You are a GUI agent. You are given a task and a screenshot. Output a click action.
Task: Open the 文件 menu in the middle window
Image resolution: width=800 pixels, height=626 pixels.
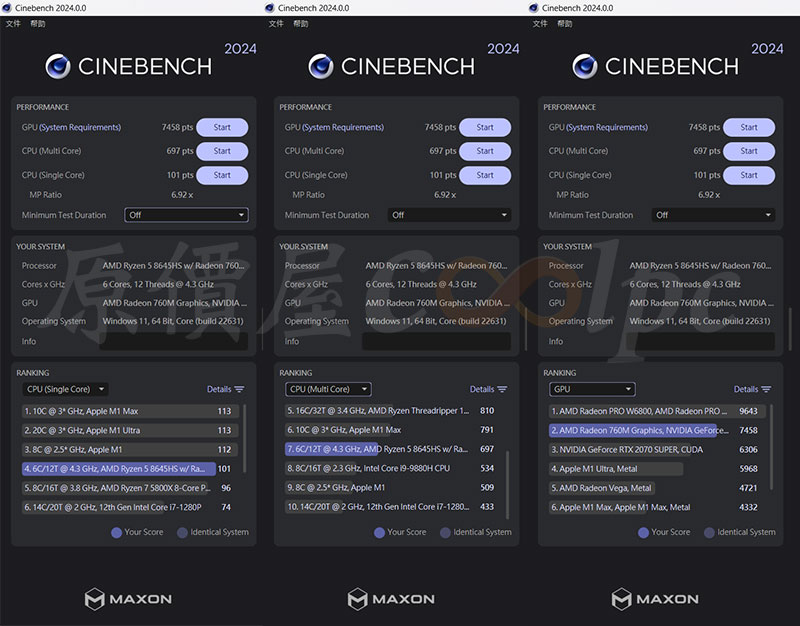[x=276, y=23]
